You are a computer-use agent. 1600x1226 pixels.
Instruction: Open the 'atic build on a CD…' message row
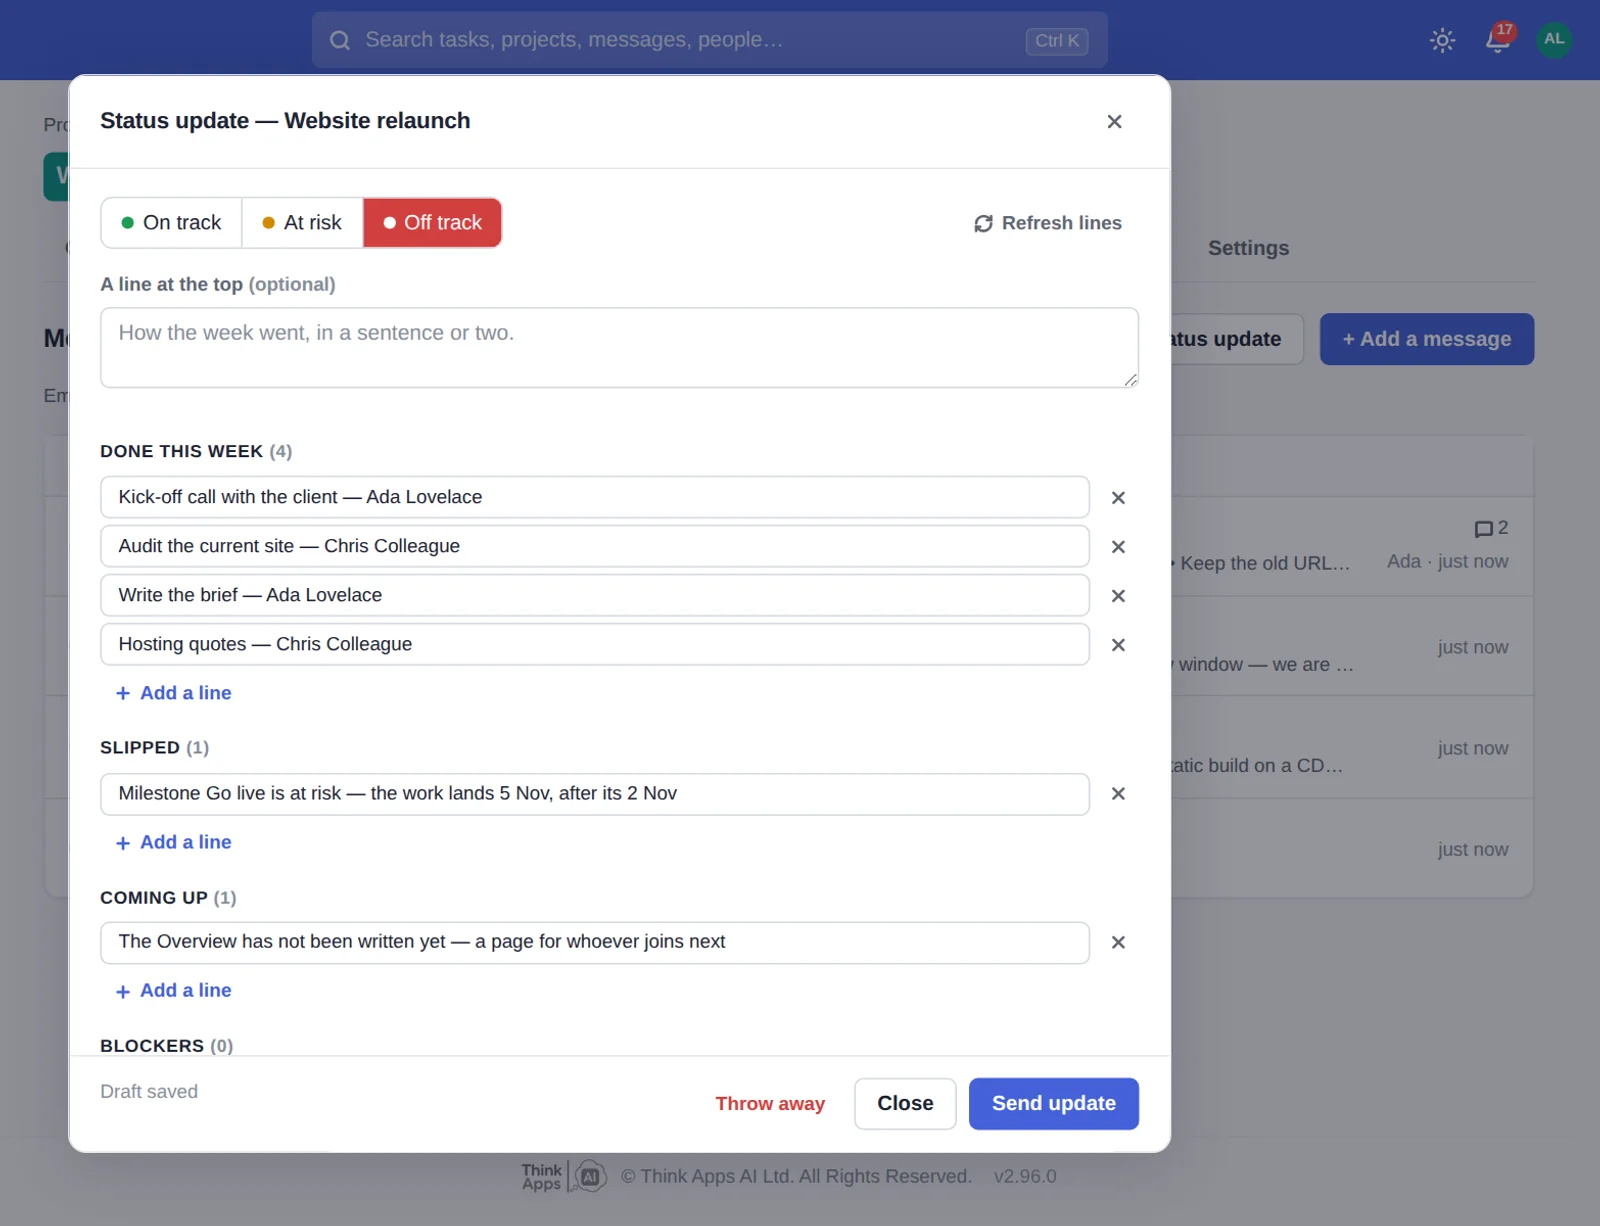(x=1258, y=766)
